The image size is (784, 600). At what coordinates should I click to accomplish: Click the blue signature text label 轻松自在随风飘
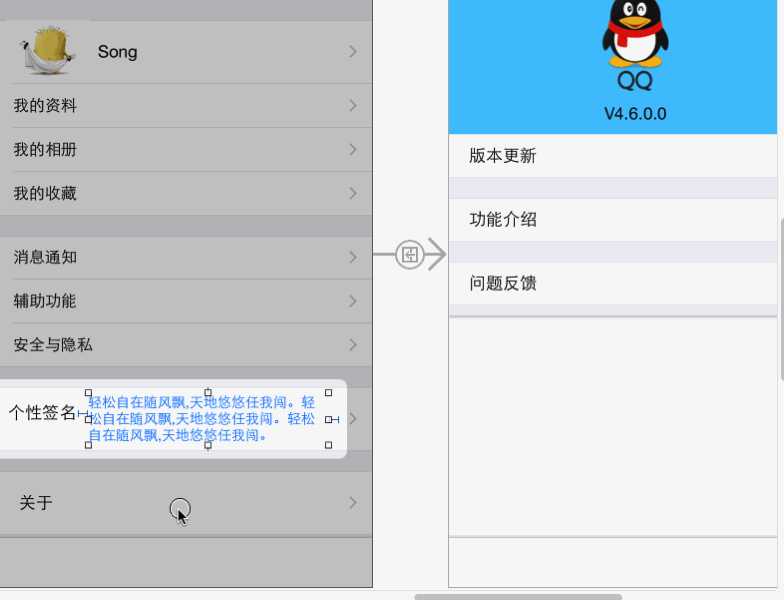point(202,418)
